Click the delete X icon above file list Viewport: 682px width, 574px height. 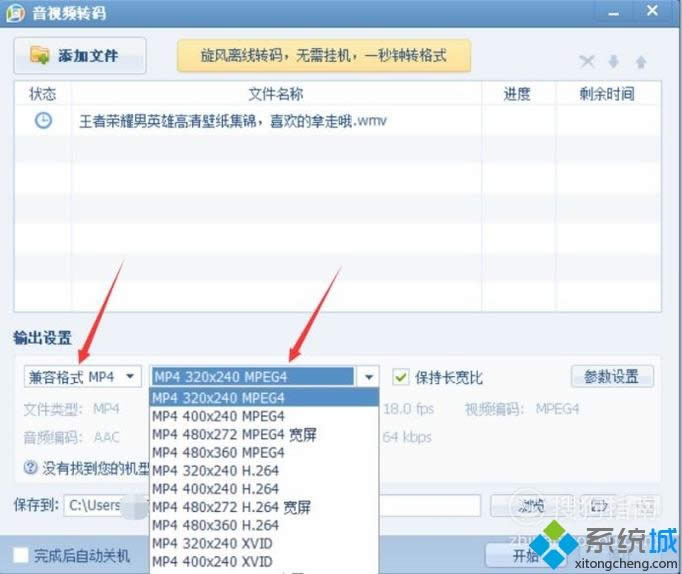pyautogui.click(x=587, y=61)
